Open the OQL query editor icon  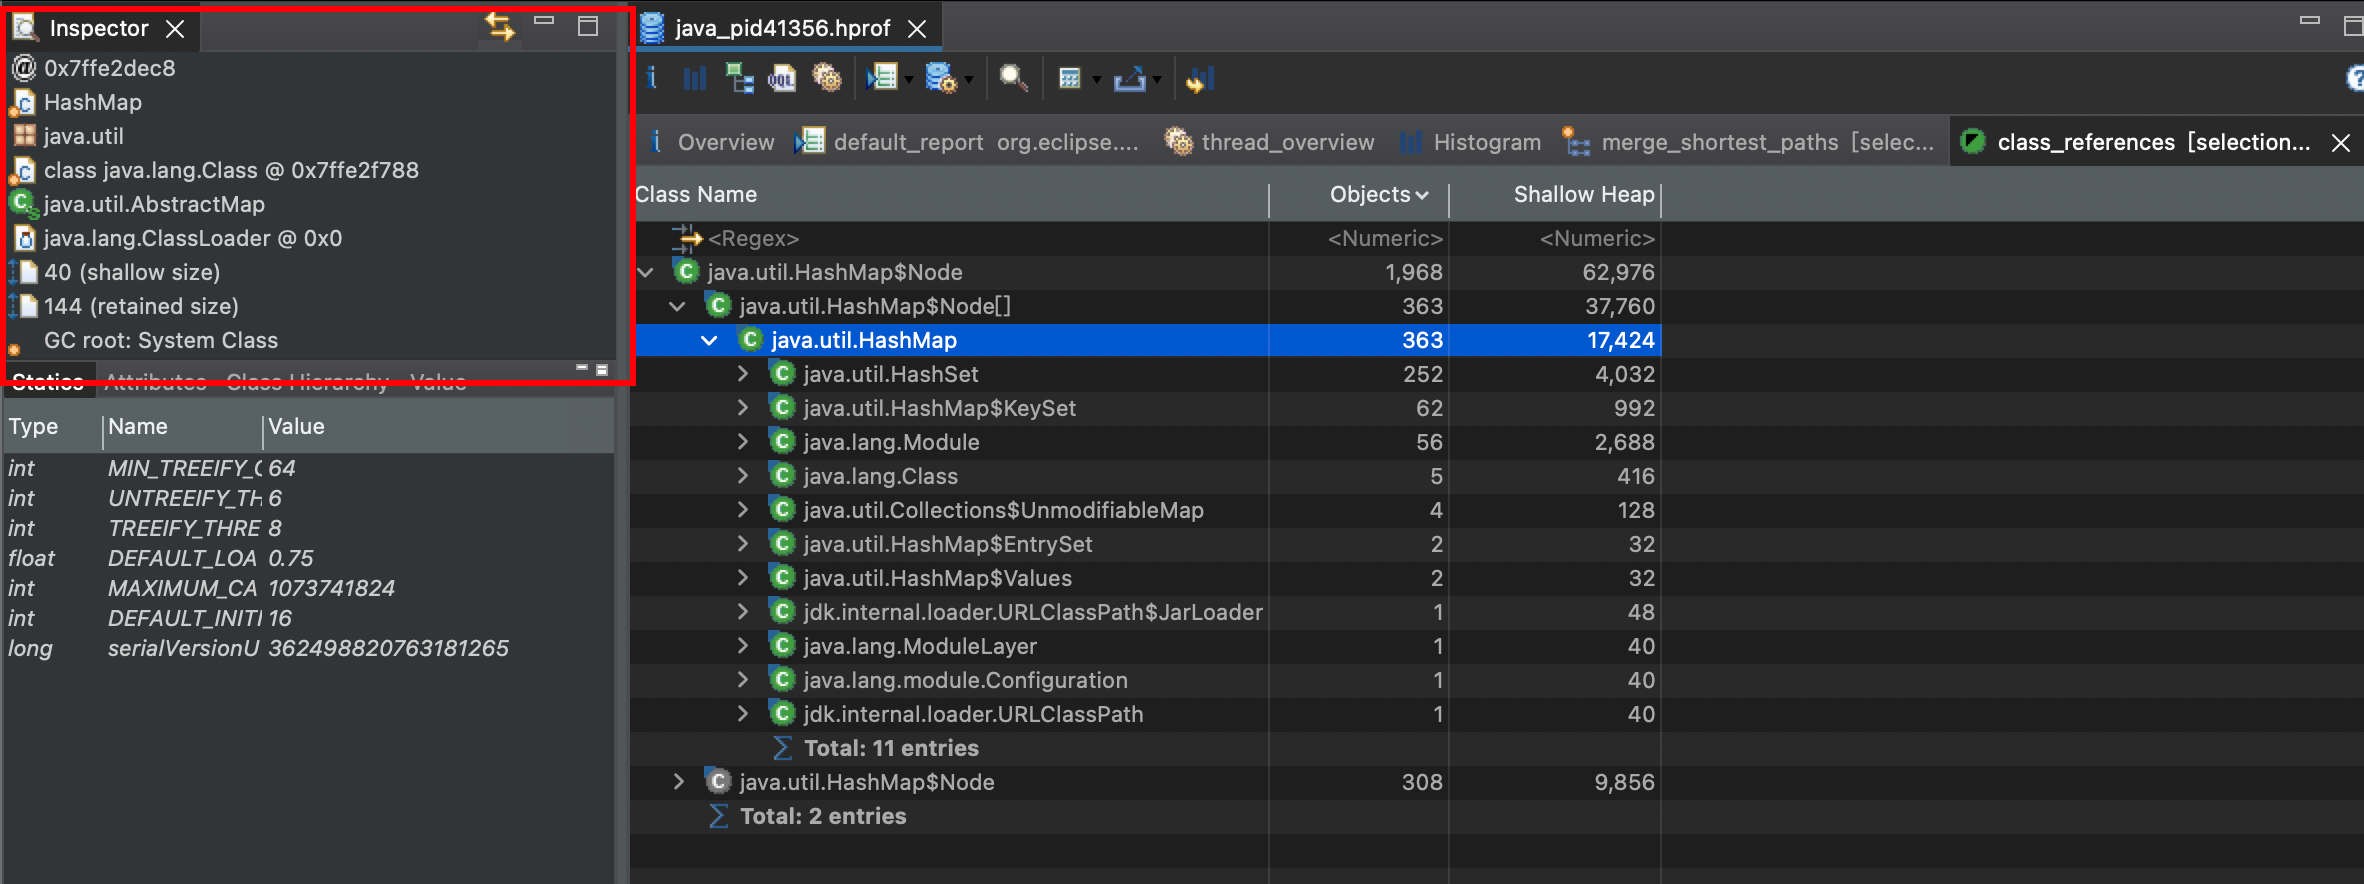coord(782,78)
